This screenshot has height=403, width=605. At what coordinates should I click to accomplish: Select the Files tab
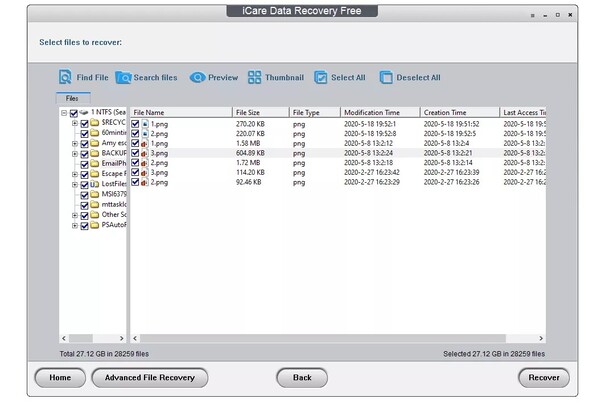(72, 98)
